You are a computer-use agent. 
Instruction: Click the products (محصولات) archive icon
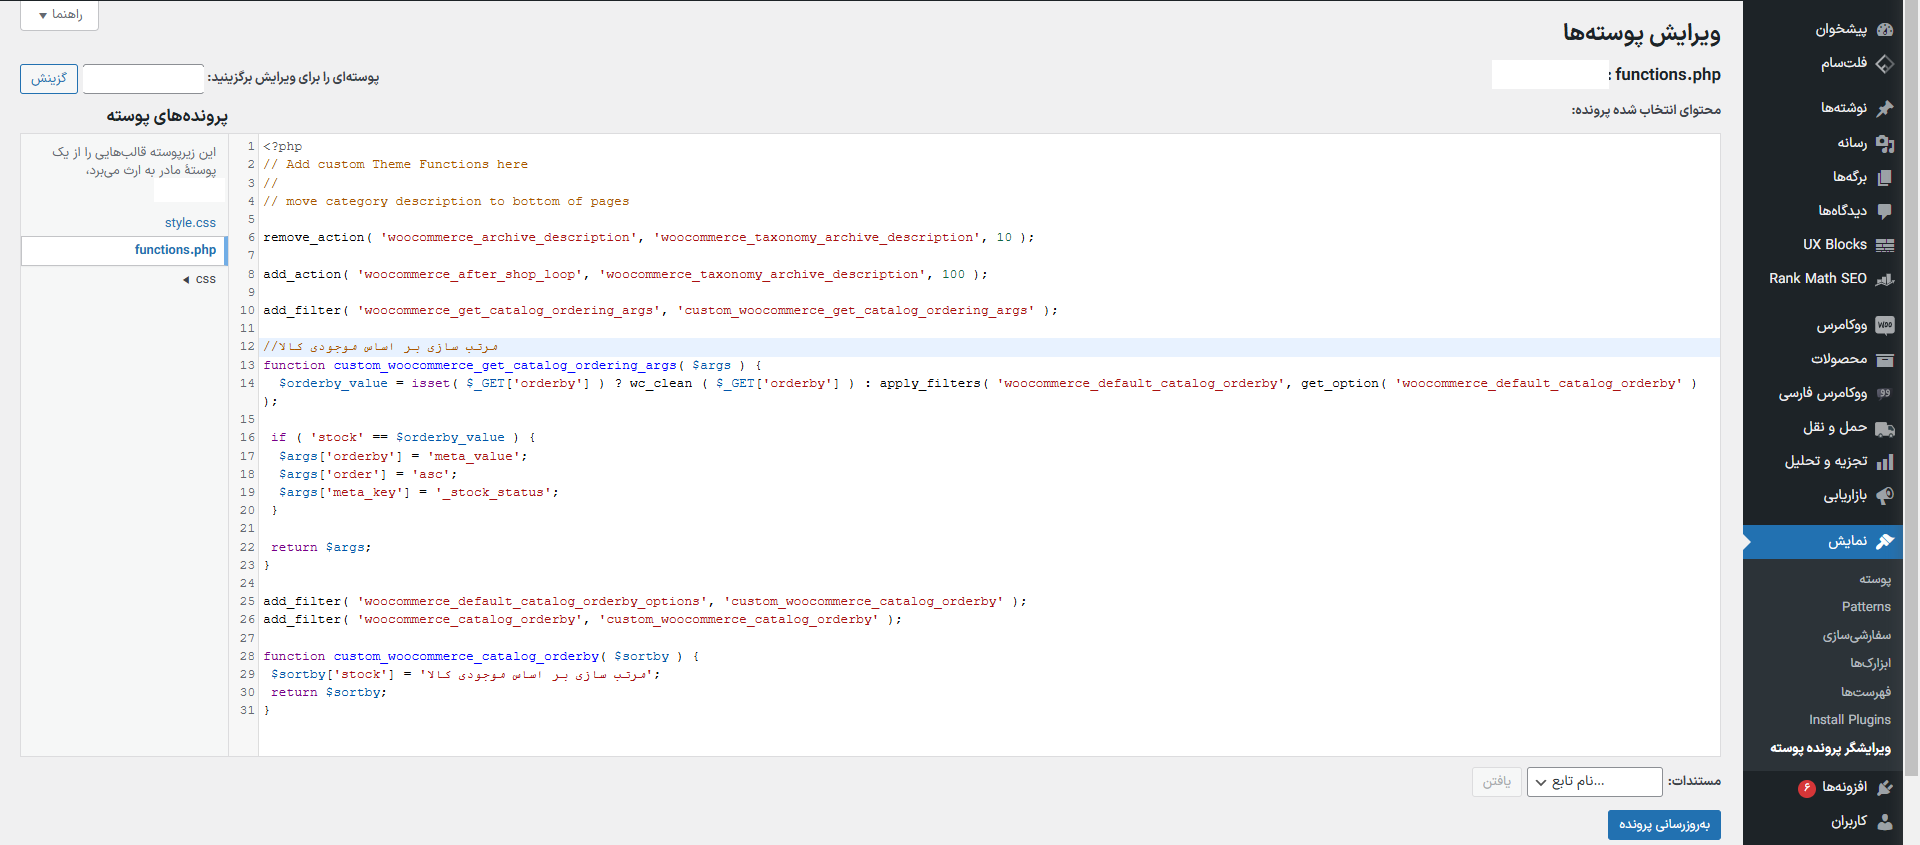point(1885,359)
